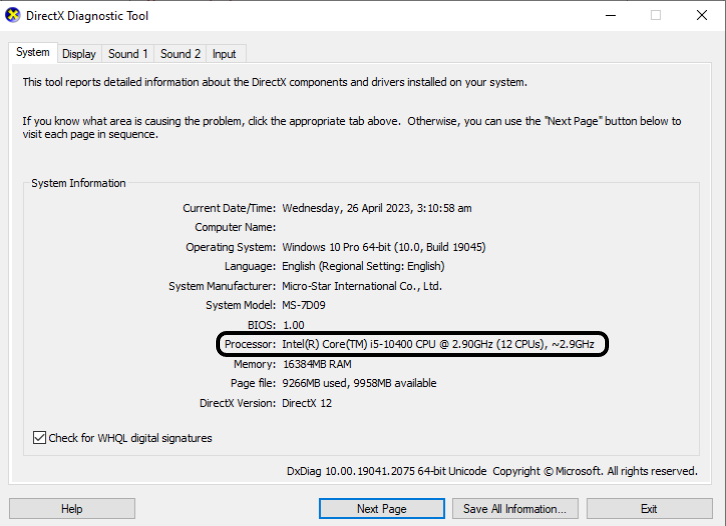Toggle Check for WHQL digital signatures checkbox
This screenshot has height=526, width=726.
coord(40,438)
